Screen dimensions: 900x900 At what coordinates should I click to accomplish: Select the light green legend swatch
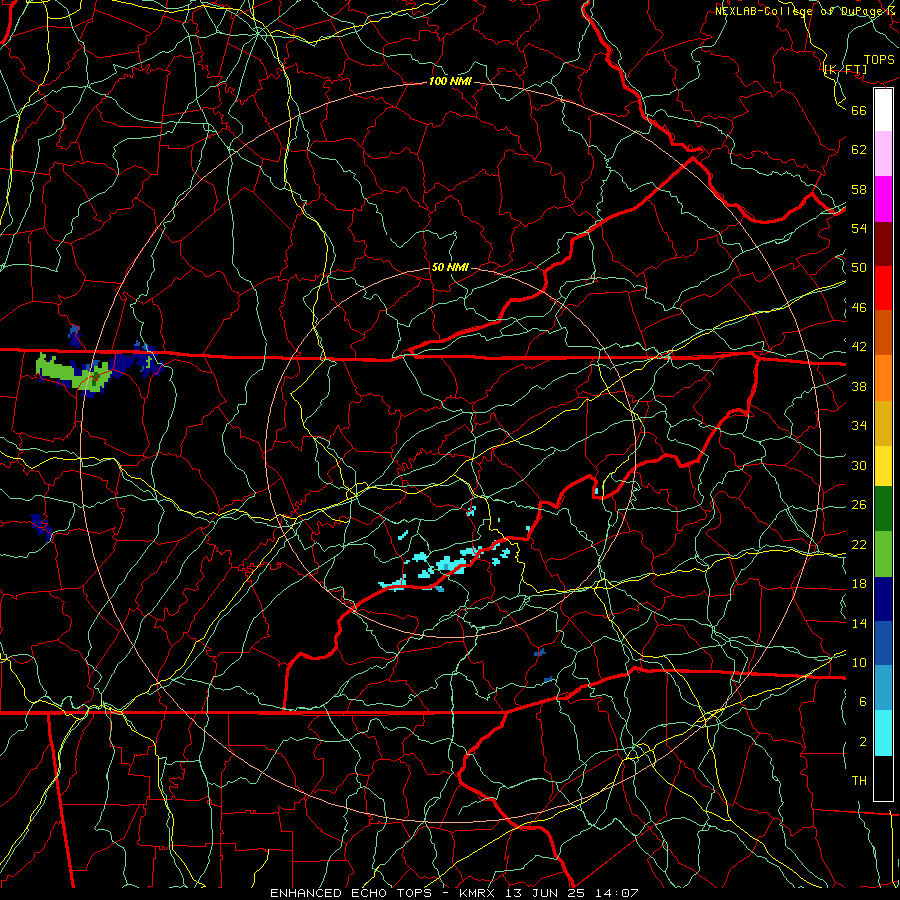pos(883,554)
